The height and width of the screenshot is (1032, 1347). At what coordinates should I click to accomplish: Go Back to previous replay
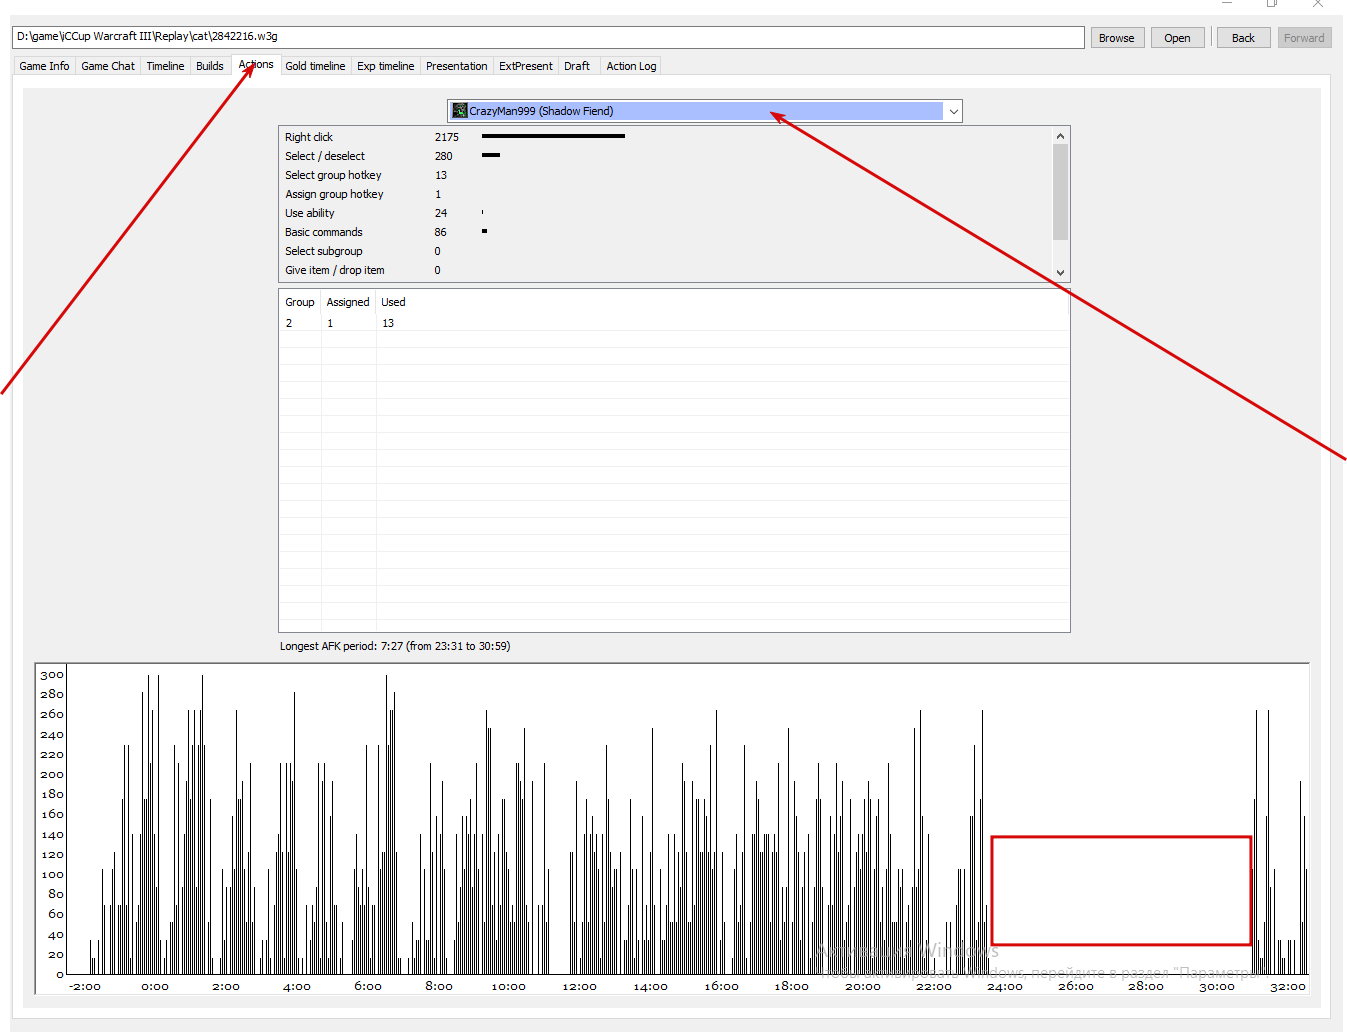(x=1243, y=38)
